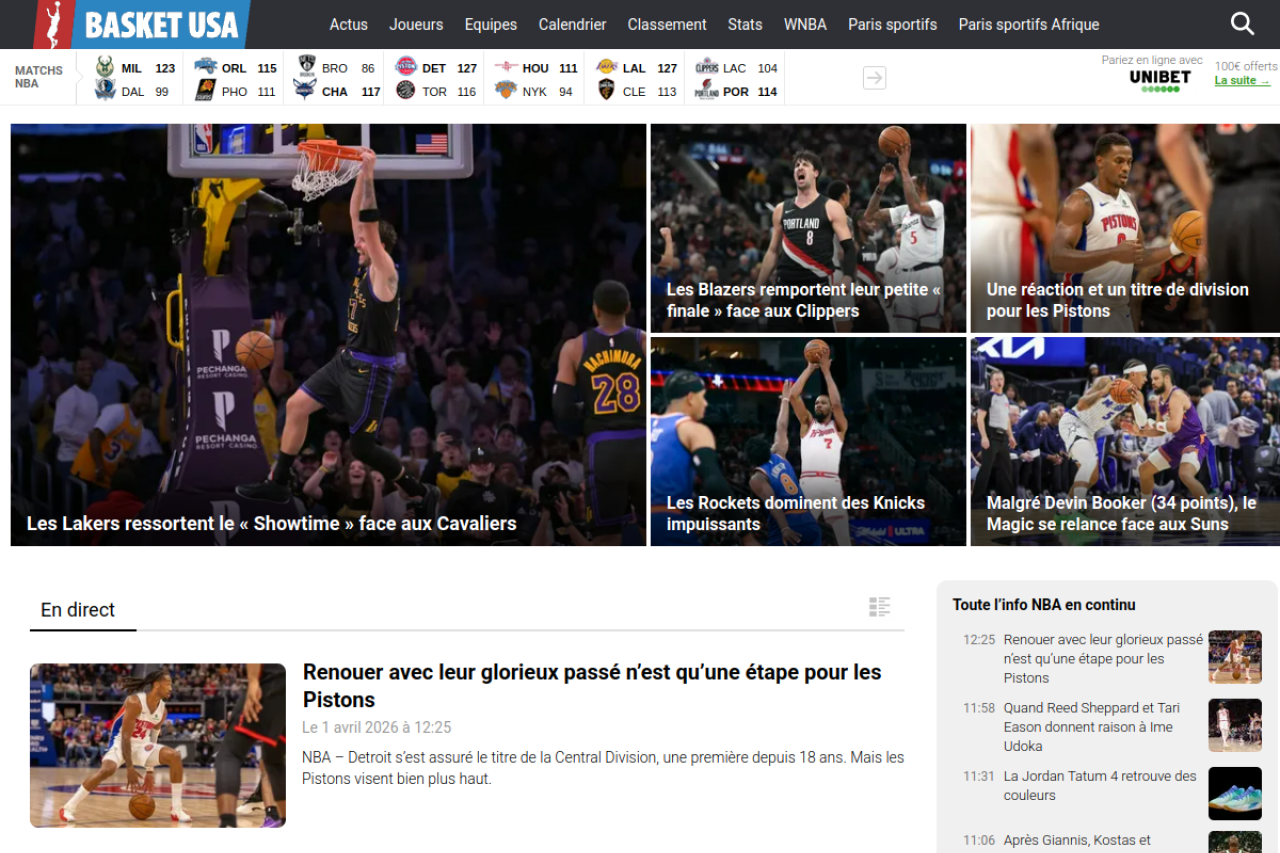Viewport: 1280px width, 853px height.
Task: Click the Unibet logo advertisement
Action: pos(1160,80)
